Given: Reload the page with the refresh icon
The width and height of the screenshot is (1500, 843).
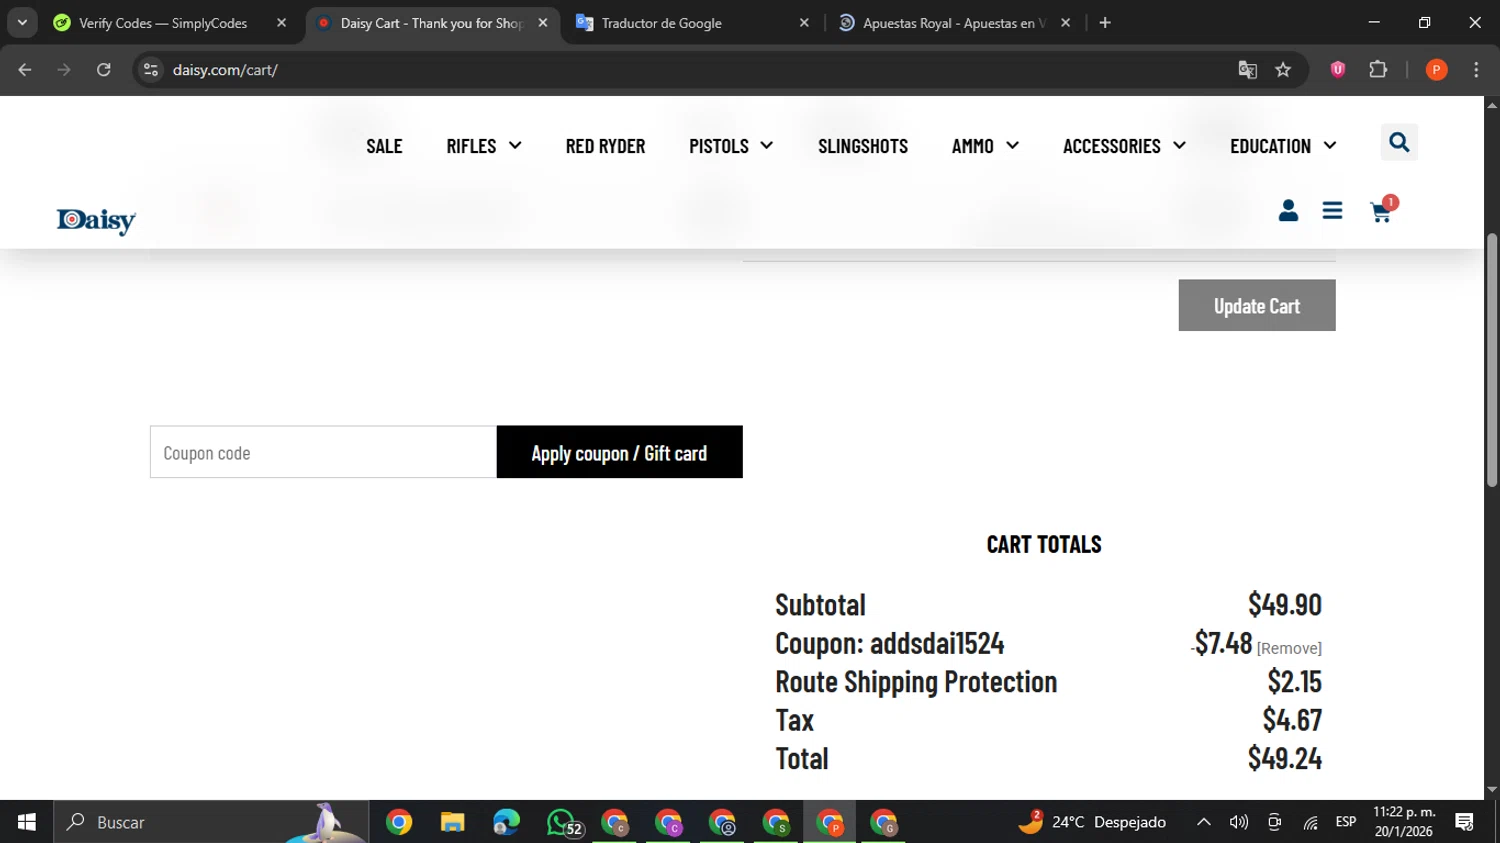Looking at the screenshot, I should pos(104,70).
